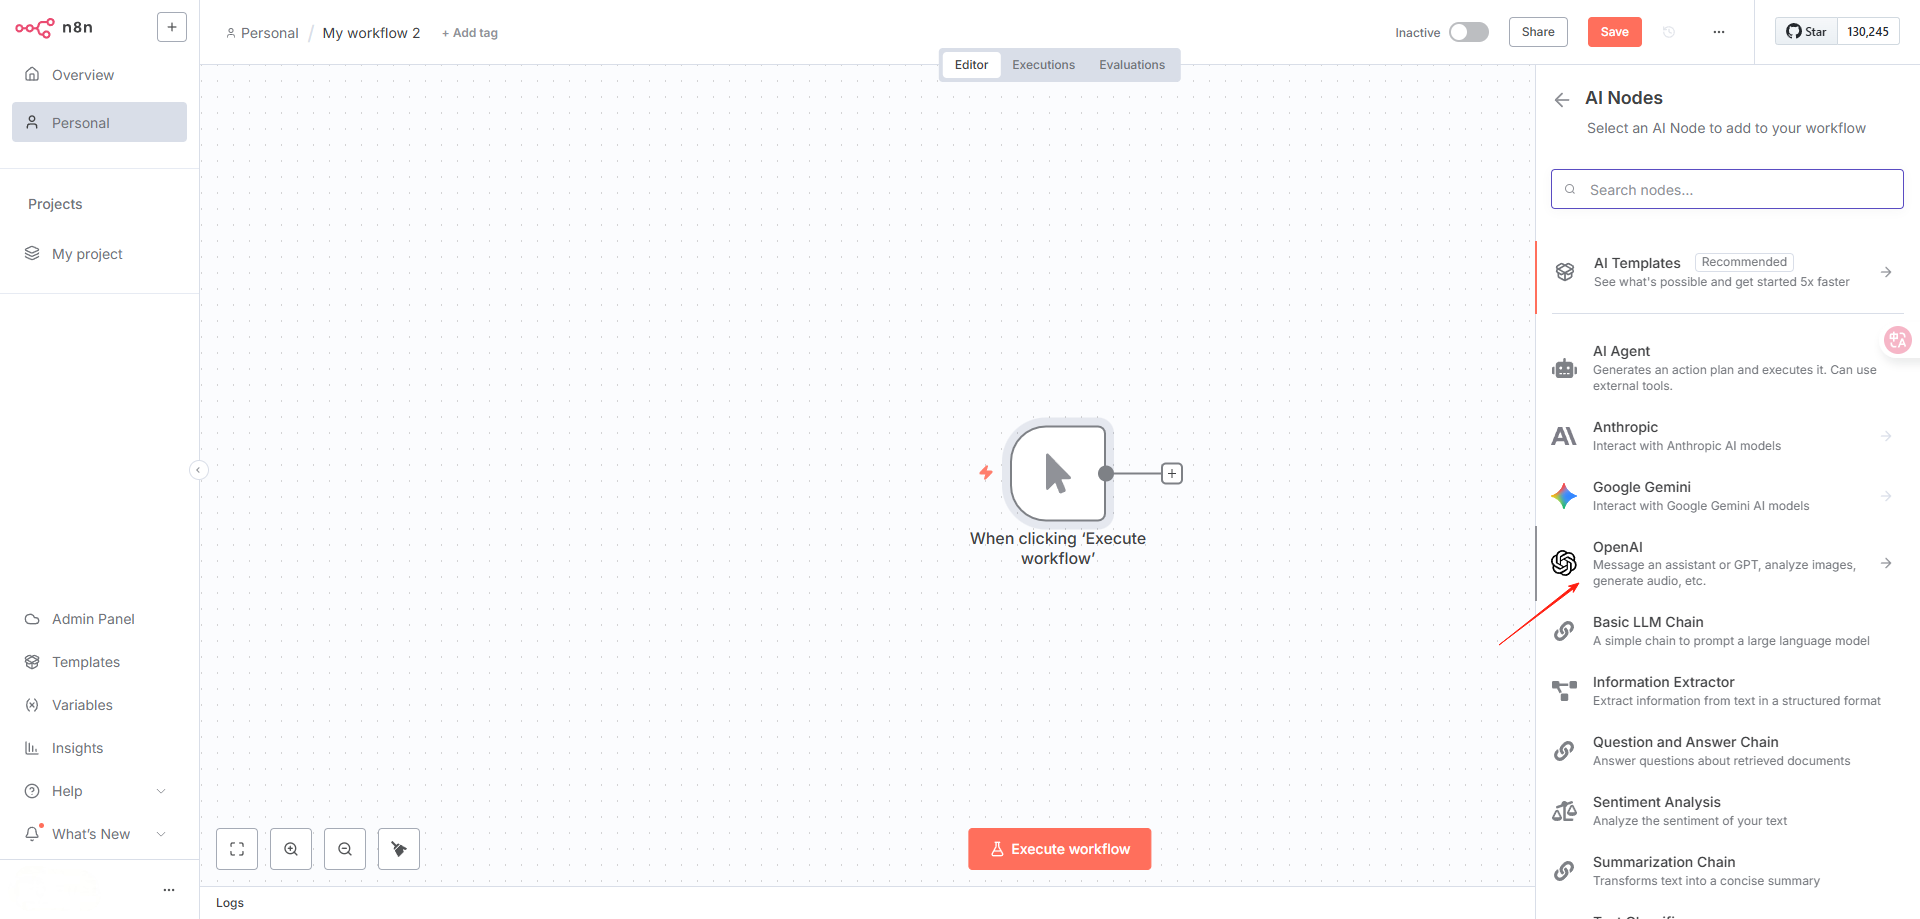Click the Google Gemini star icon

click(x=1564, y=496)
